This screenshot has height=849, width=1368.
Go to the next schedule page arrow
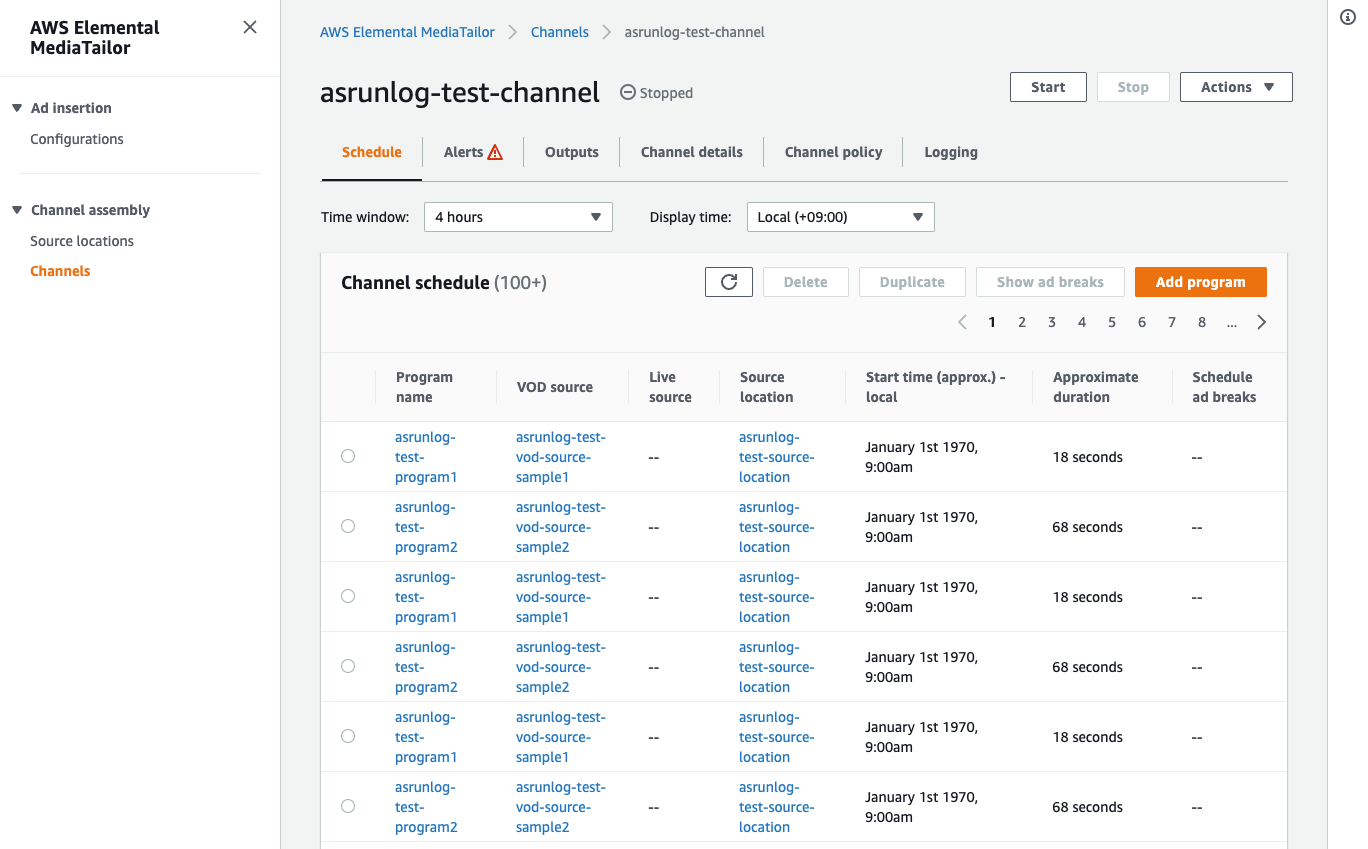[1262, 322]
